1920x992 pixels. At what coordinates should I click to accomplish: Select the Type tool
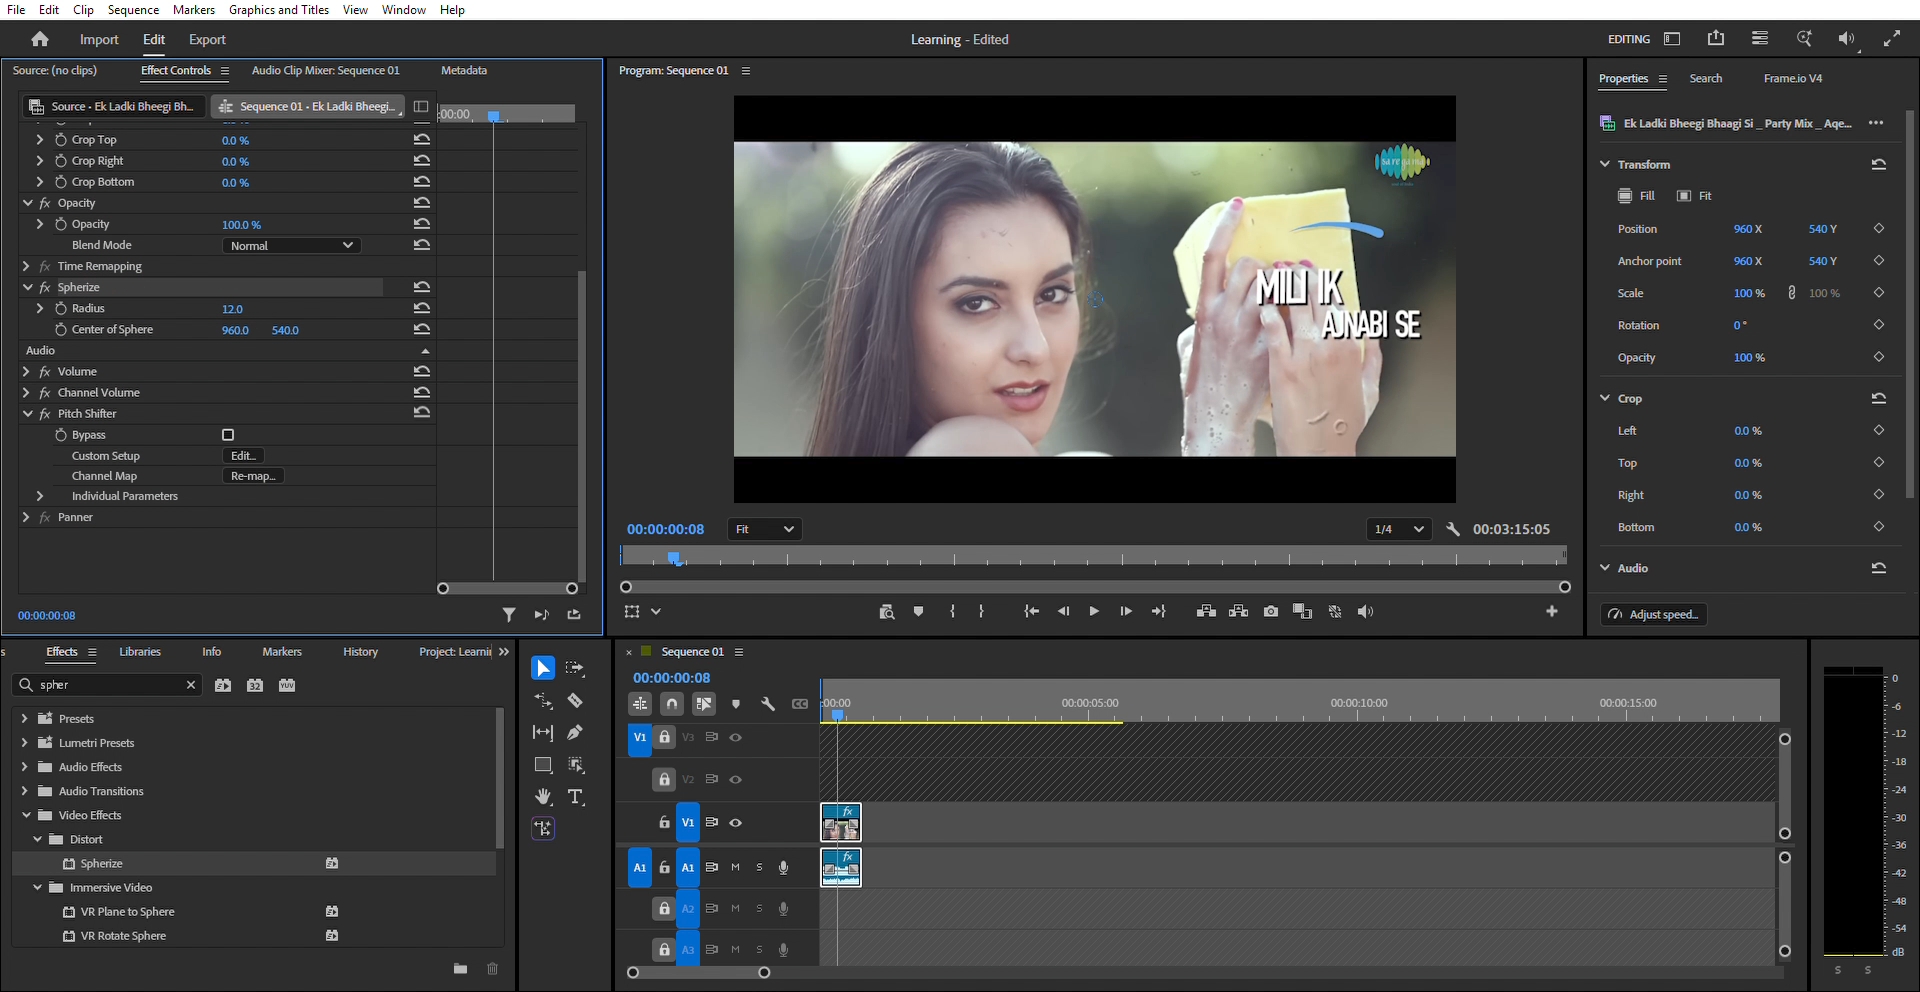tap(575, 797)
